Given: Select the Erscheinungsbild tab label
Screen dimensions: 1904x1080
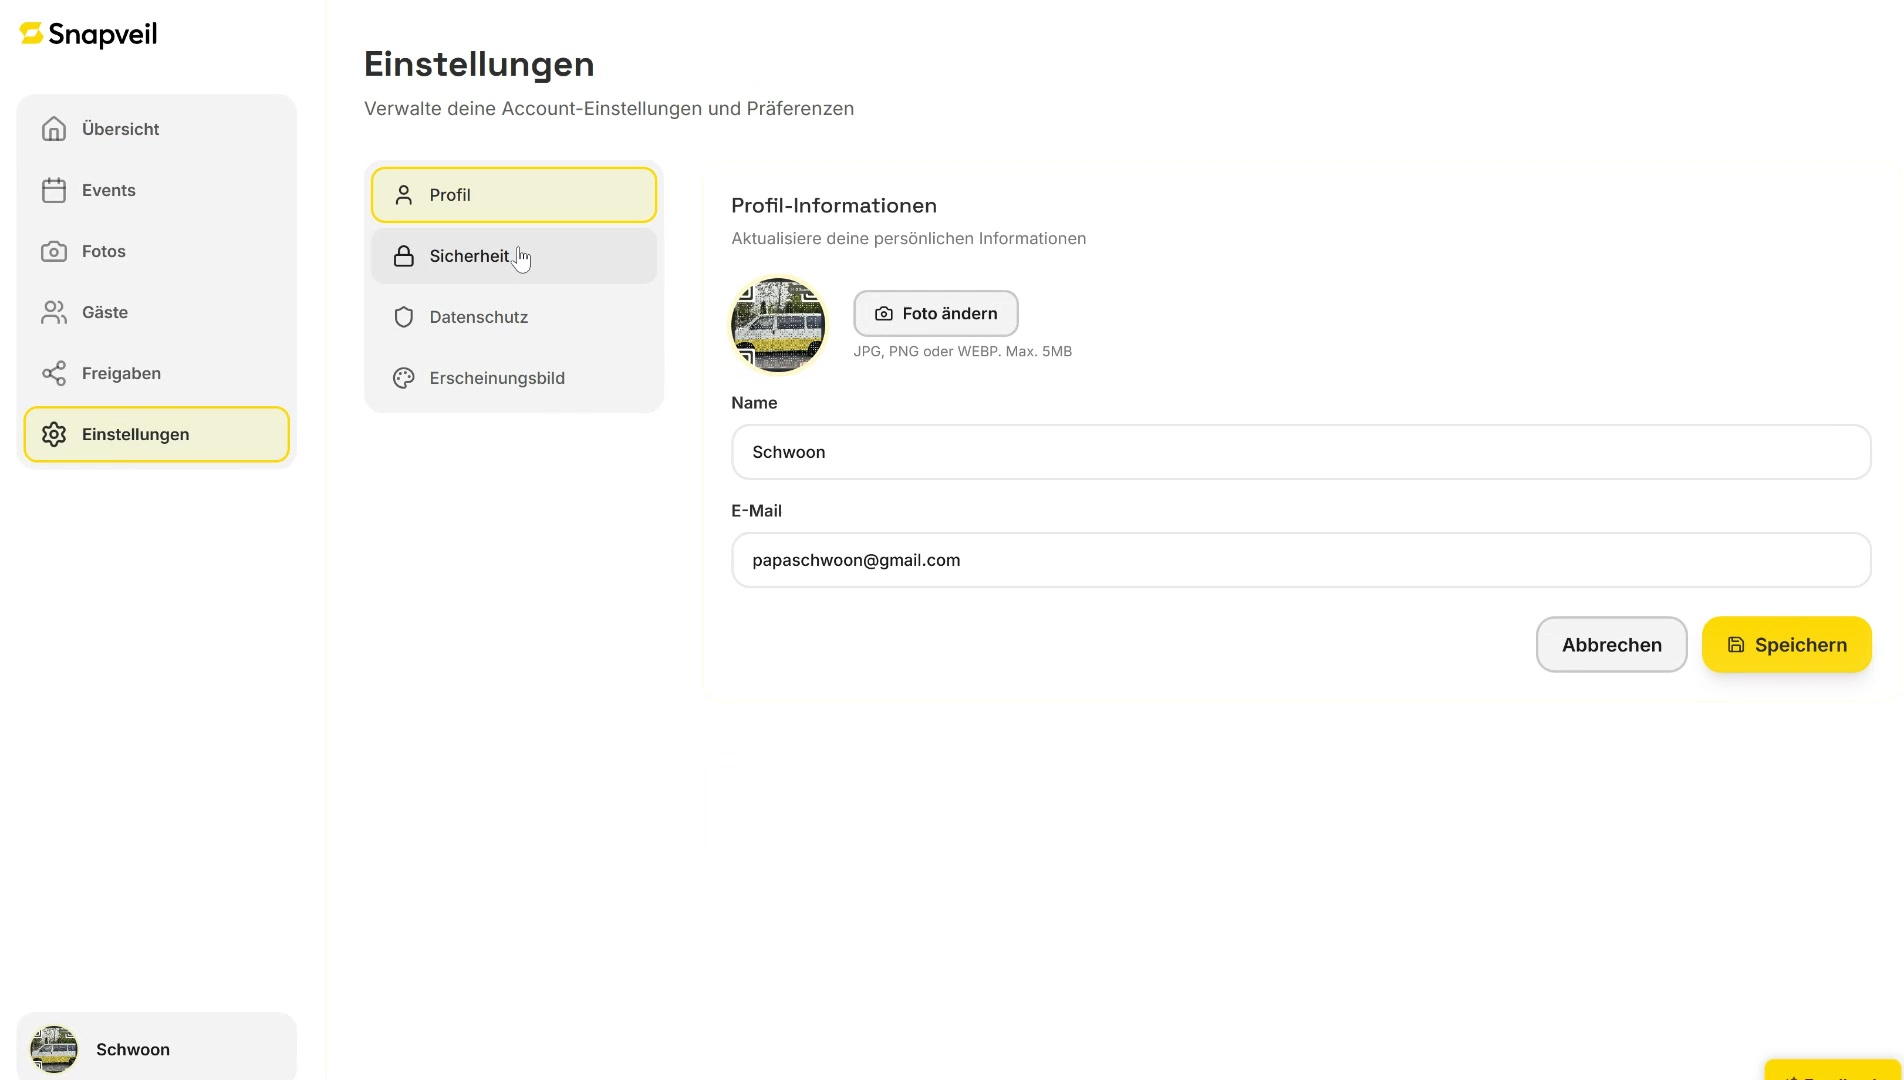Looking at the screenshot, I should (497, 378).
